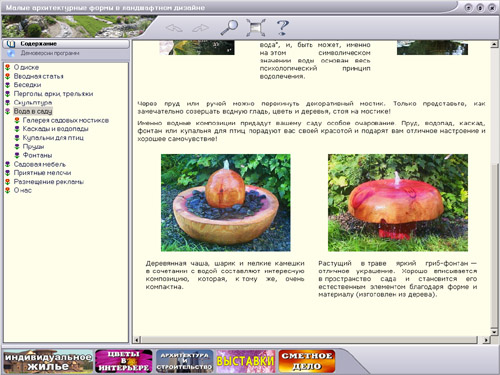Image resolution: width=500 pixels, height=375 pixels.
Task: Click the magnifying glass search icon
Action: (229, 27)
